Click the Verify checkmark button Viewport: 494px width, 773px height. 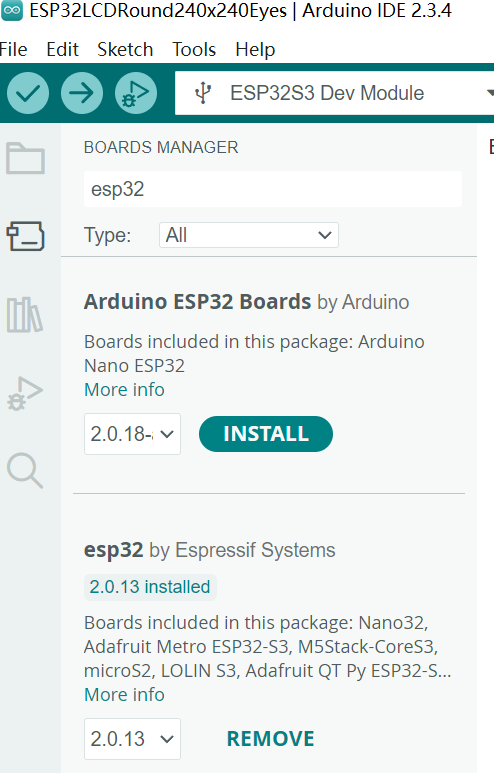28,93
